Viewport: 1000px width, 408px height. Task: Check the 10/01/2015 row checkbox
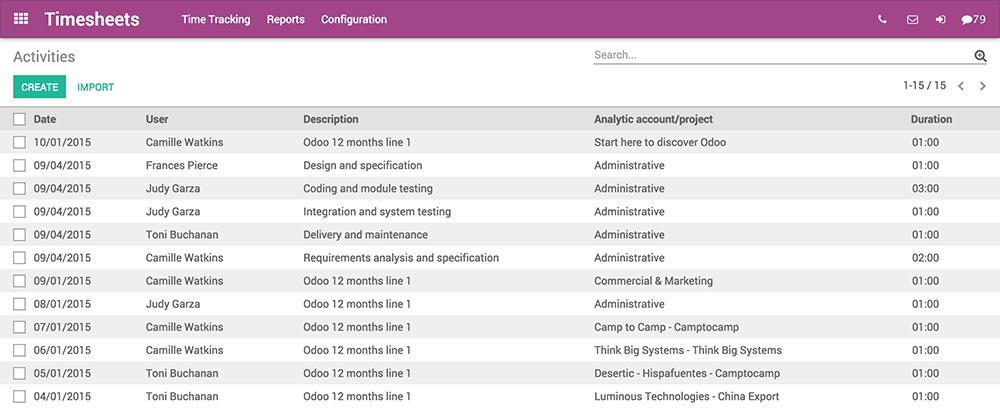tap(20, 143)
